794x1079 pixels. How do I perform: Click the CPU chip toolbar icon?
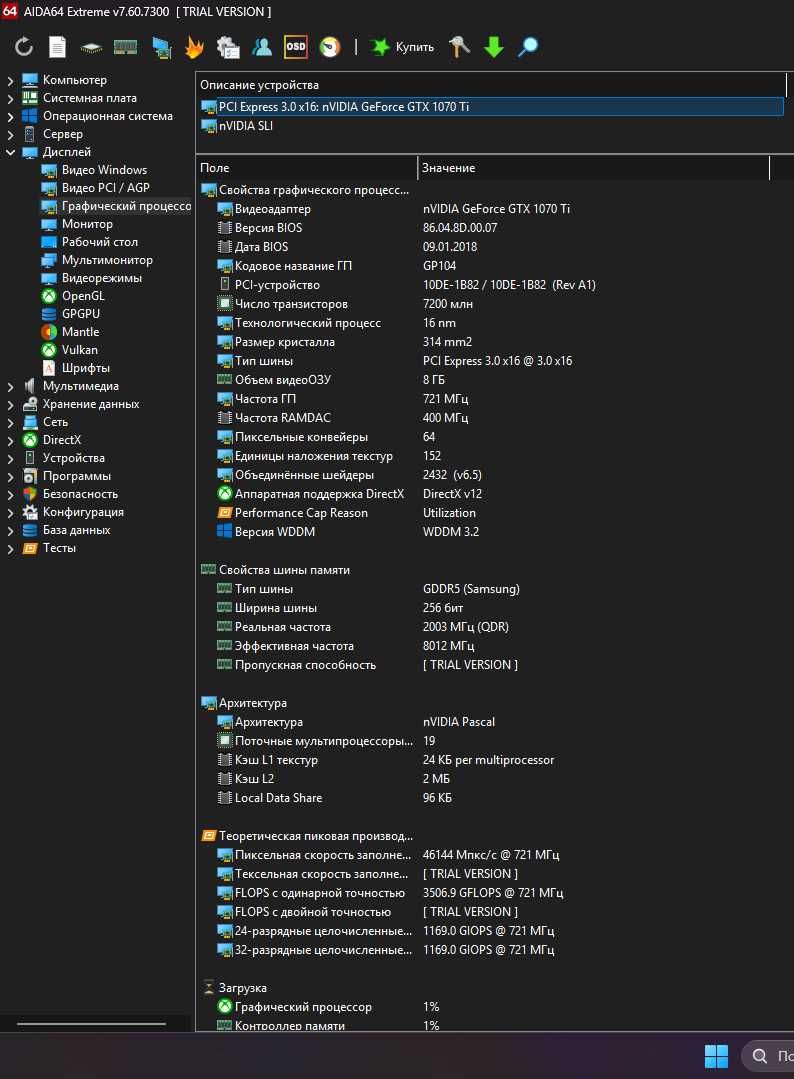[x=91, y=47]
